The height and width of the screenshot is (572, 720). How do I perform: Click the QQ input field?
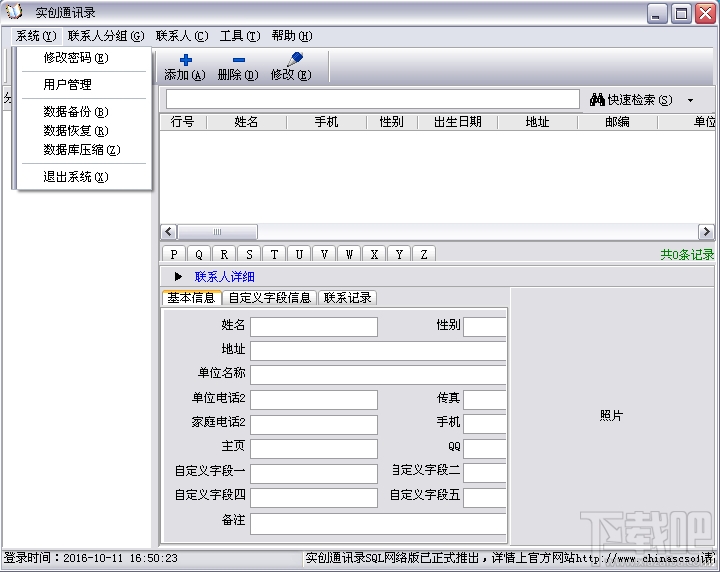point(485,449)
